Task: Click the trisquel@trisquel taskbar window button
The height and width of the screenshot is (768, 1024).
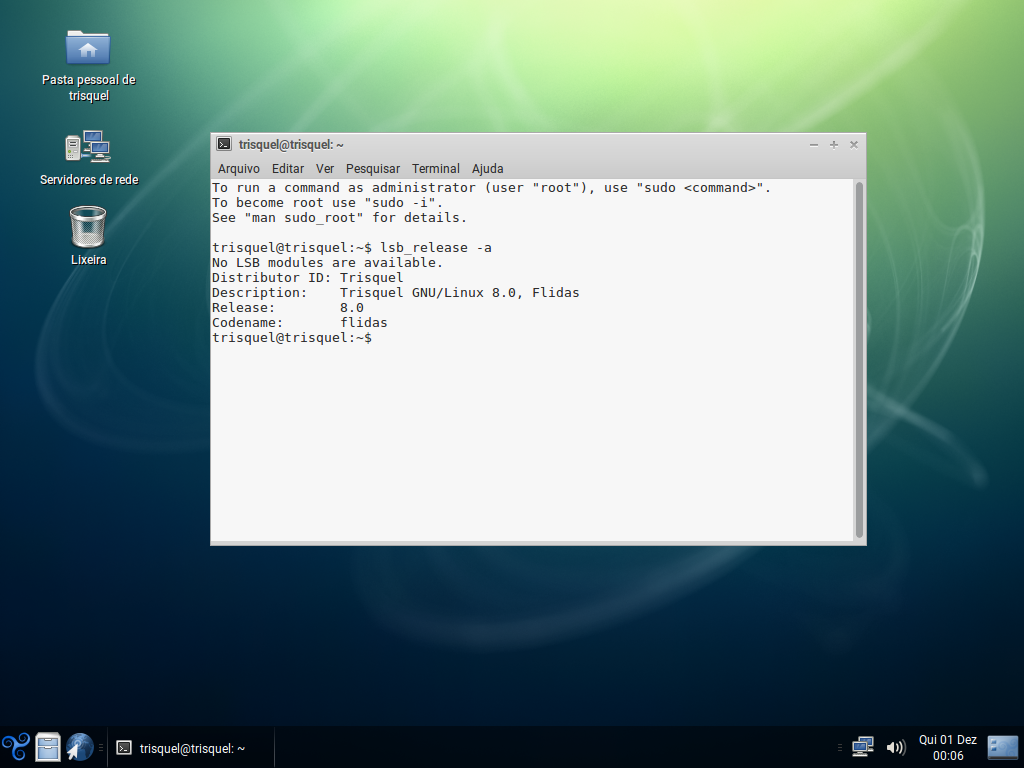Action: pyautogui.click(x=190, y=748)
